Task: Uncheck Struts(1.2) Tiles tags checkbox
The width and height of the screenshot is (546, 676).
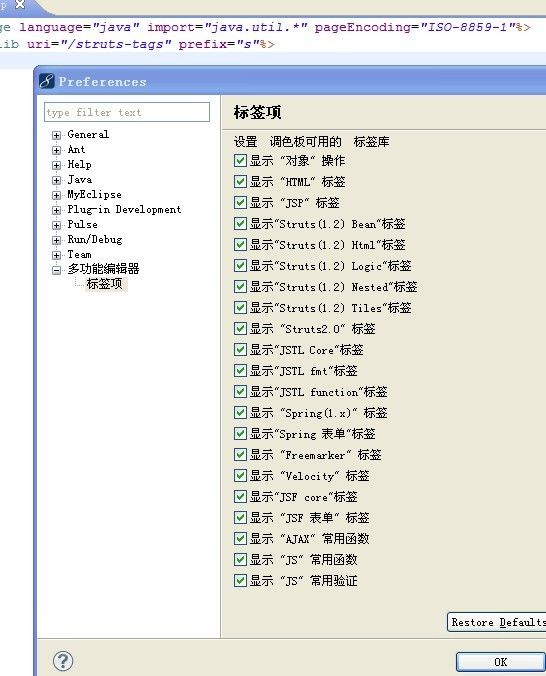Action: point(240,307)
